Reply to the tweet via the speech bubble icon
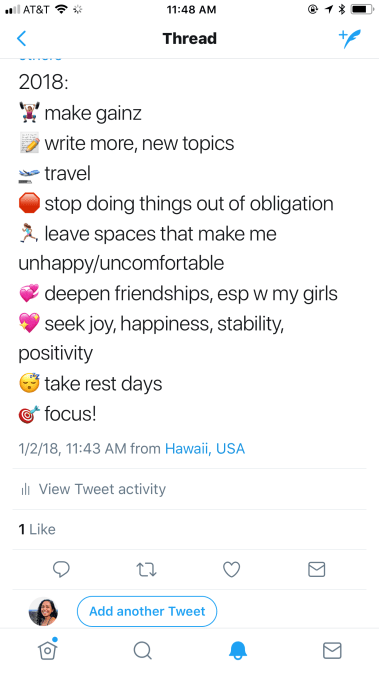 pos(61,569)
